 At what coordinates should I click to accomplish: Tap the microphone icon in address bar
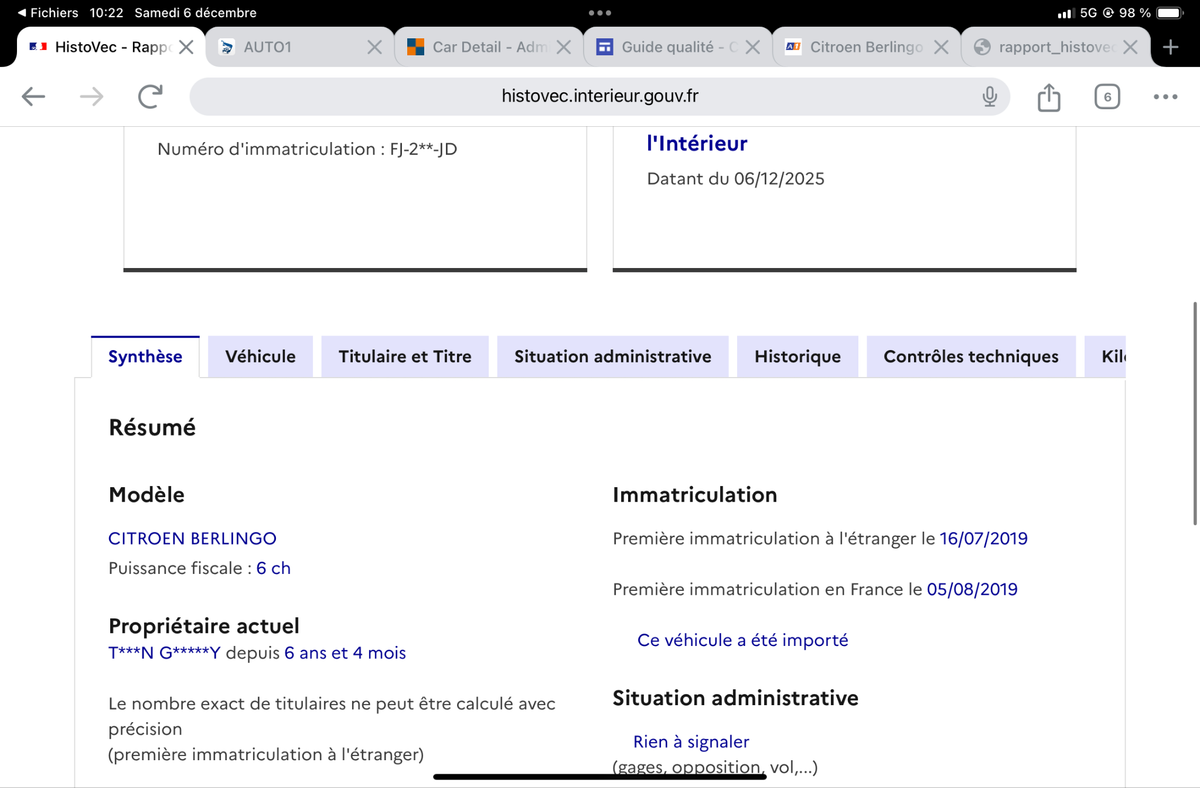coord(989,96)
